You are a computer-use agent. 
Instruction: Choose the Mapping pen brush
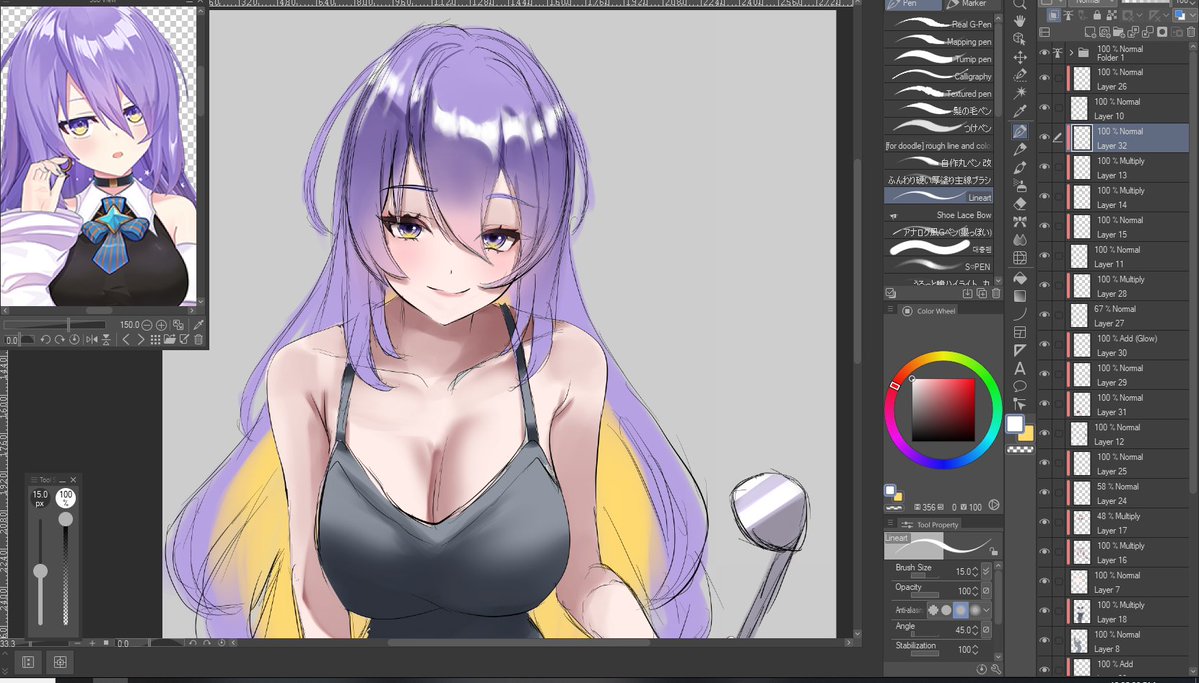939,41
